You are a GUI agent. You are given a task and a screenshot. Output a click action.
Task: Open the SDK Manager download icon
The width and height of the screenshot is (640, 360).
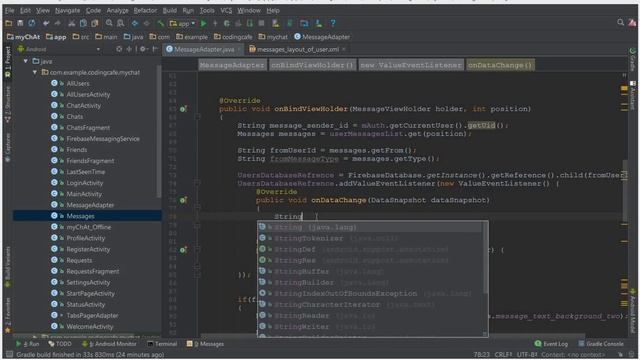pos(318,24)
